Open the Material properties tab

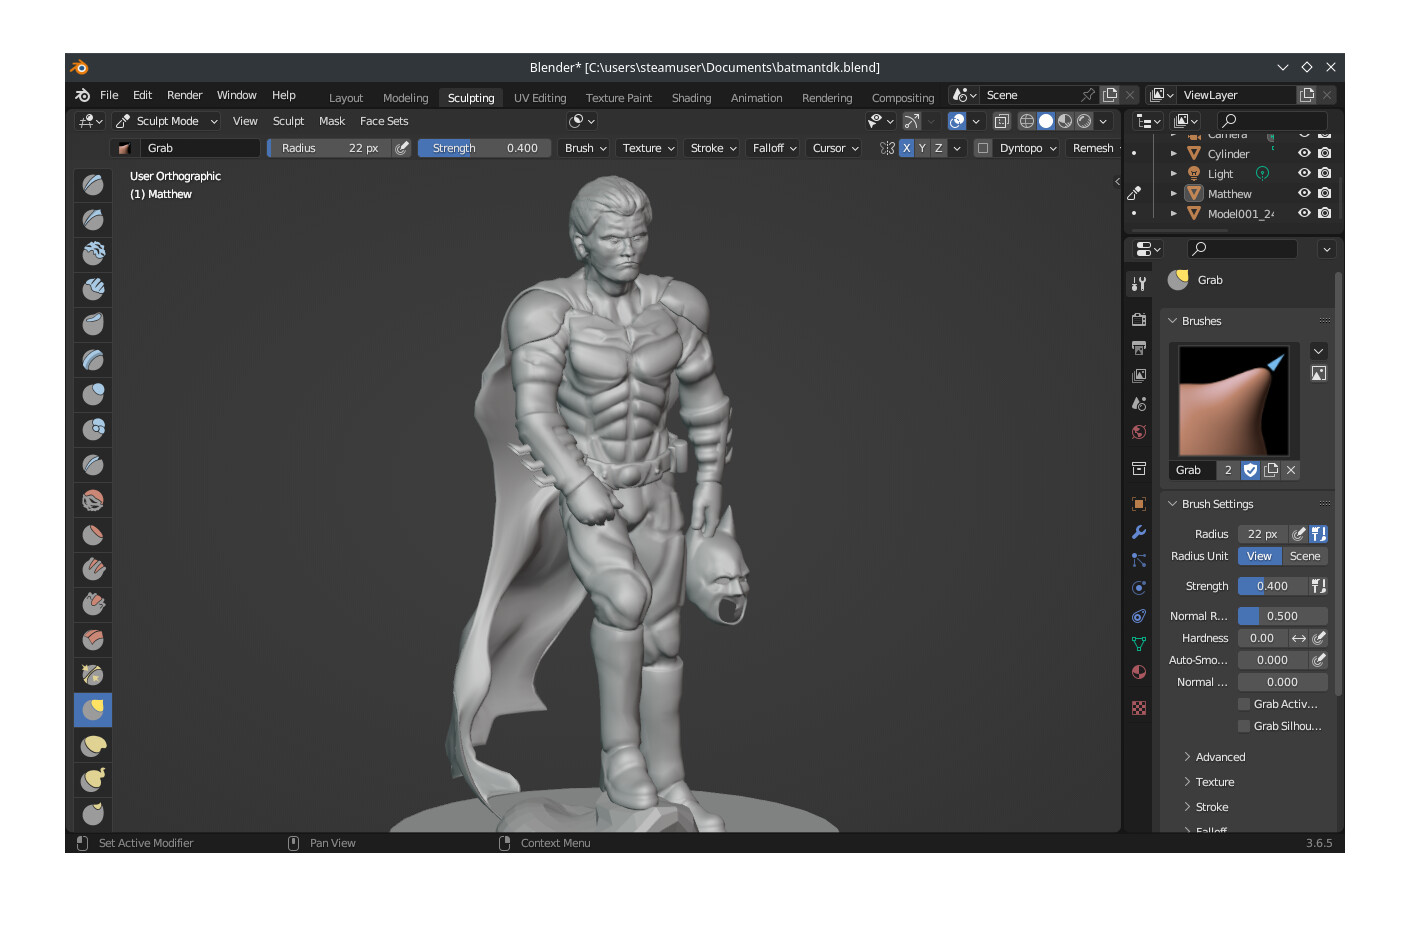click(x=1138, y=672)
